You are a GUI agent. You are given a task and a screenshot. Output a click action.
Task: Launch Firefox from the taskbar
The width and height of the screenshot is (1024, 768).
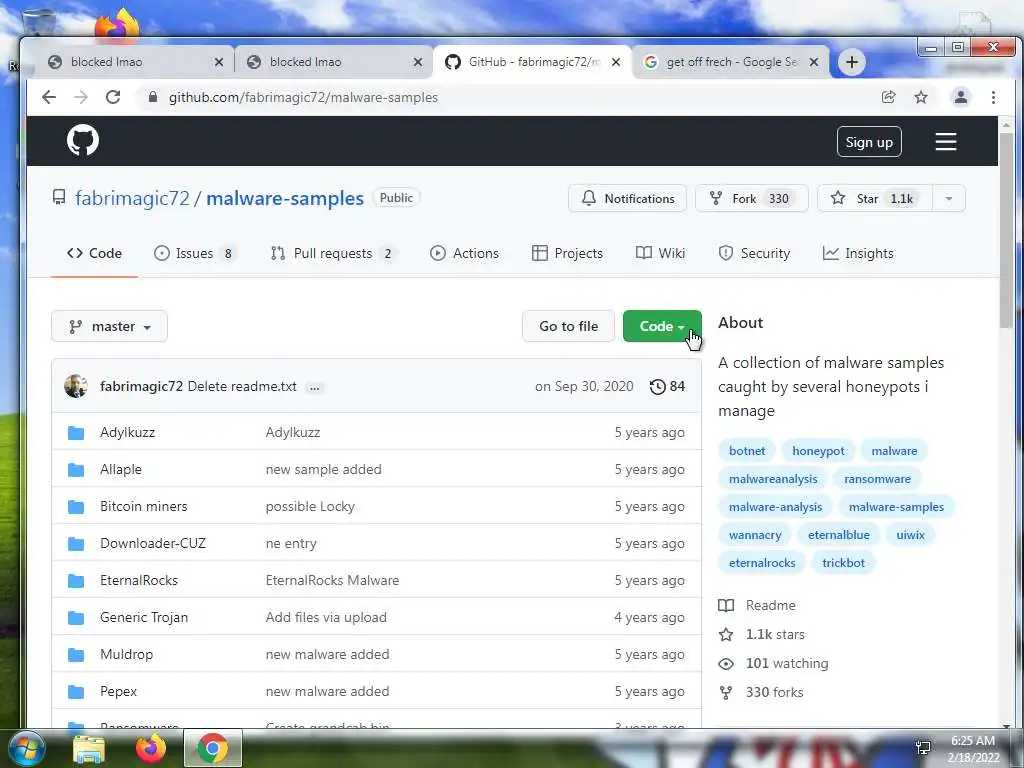[150, 748]
